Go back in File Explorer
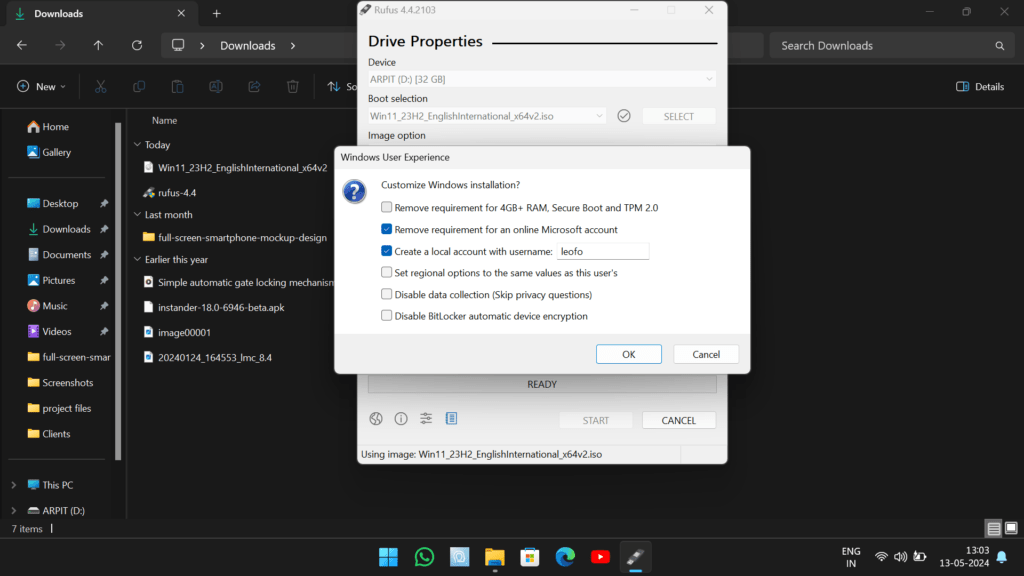Image resolution: width=1024 pixels, height=576 pixels. pos(22,45)
